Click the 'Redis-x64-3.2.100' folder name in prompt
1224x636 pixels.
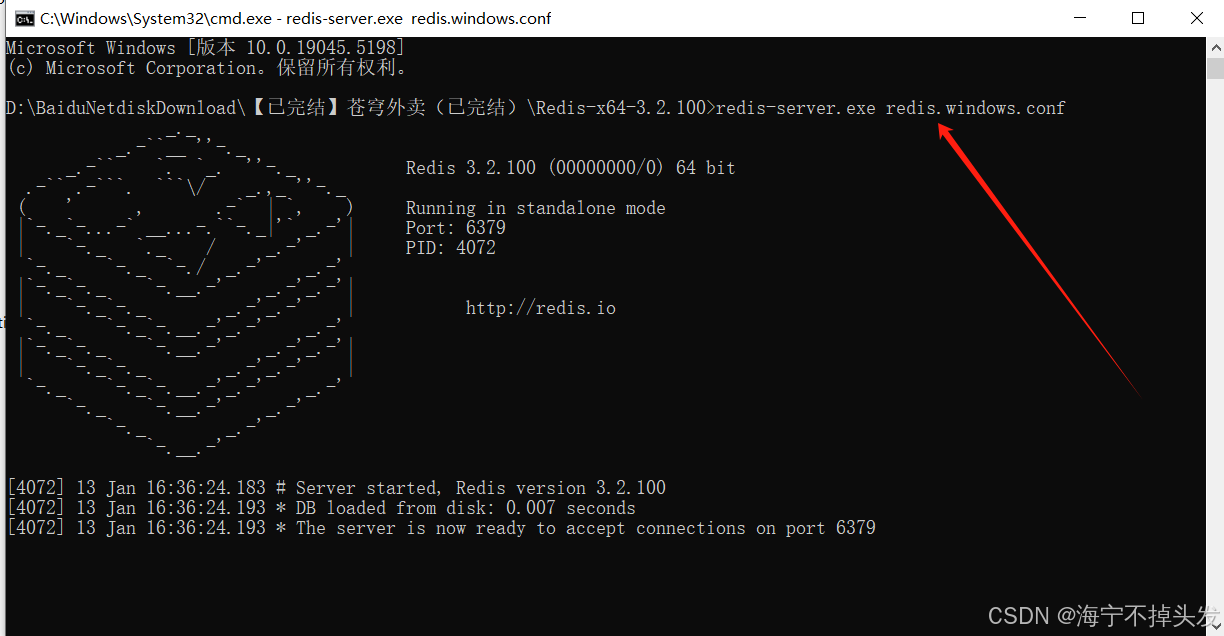tap(621, 108)
